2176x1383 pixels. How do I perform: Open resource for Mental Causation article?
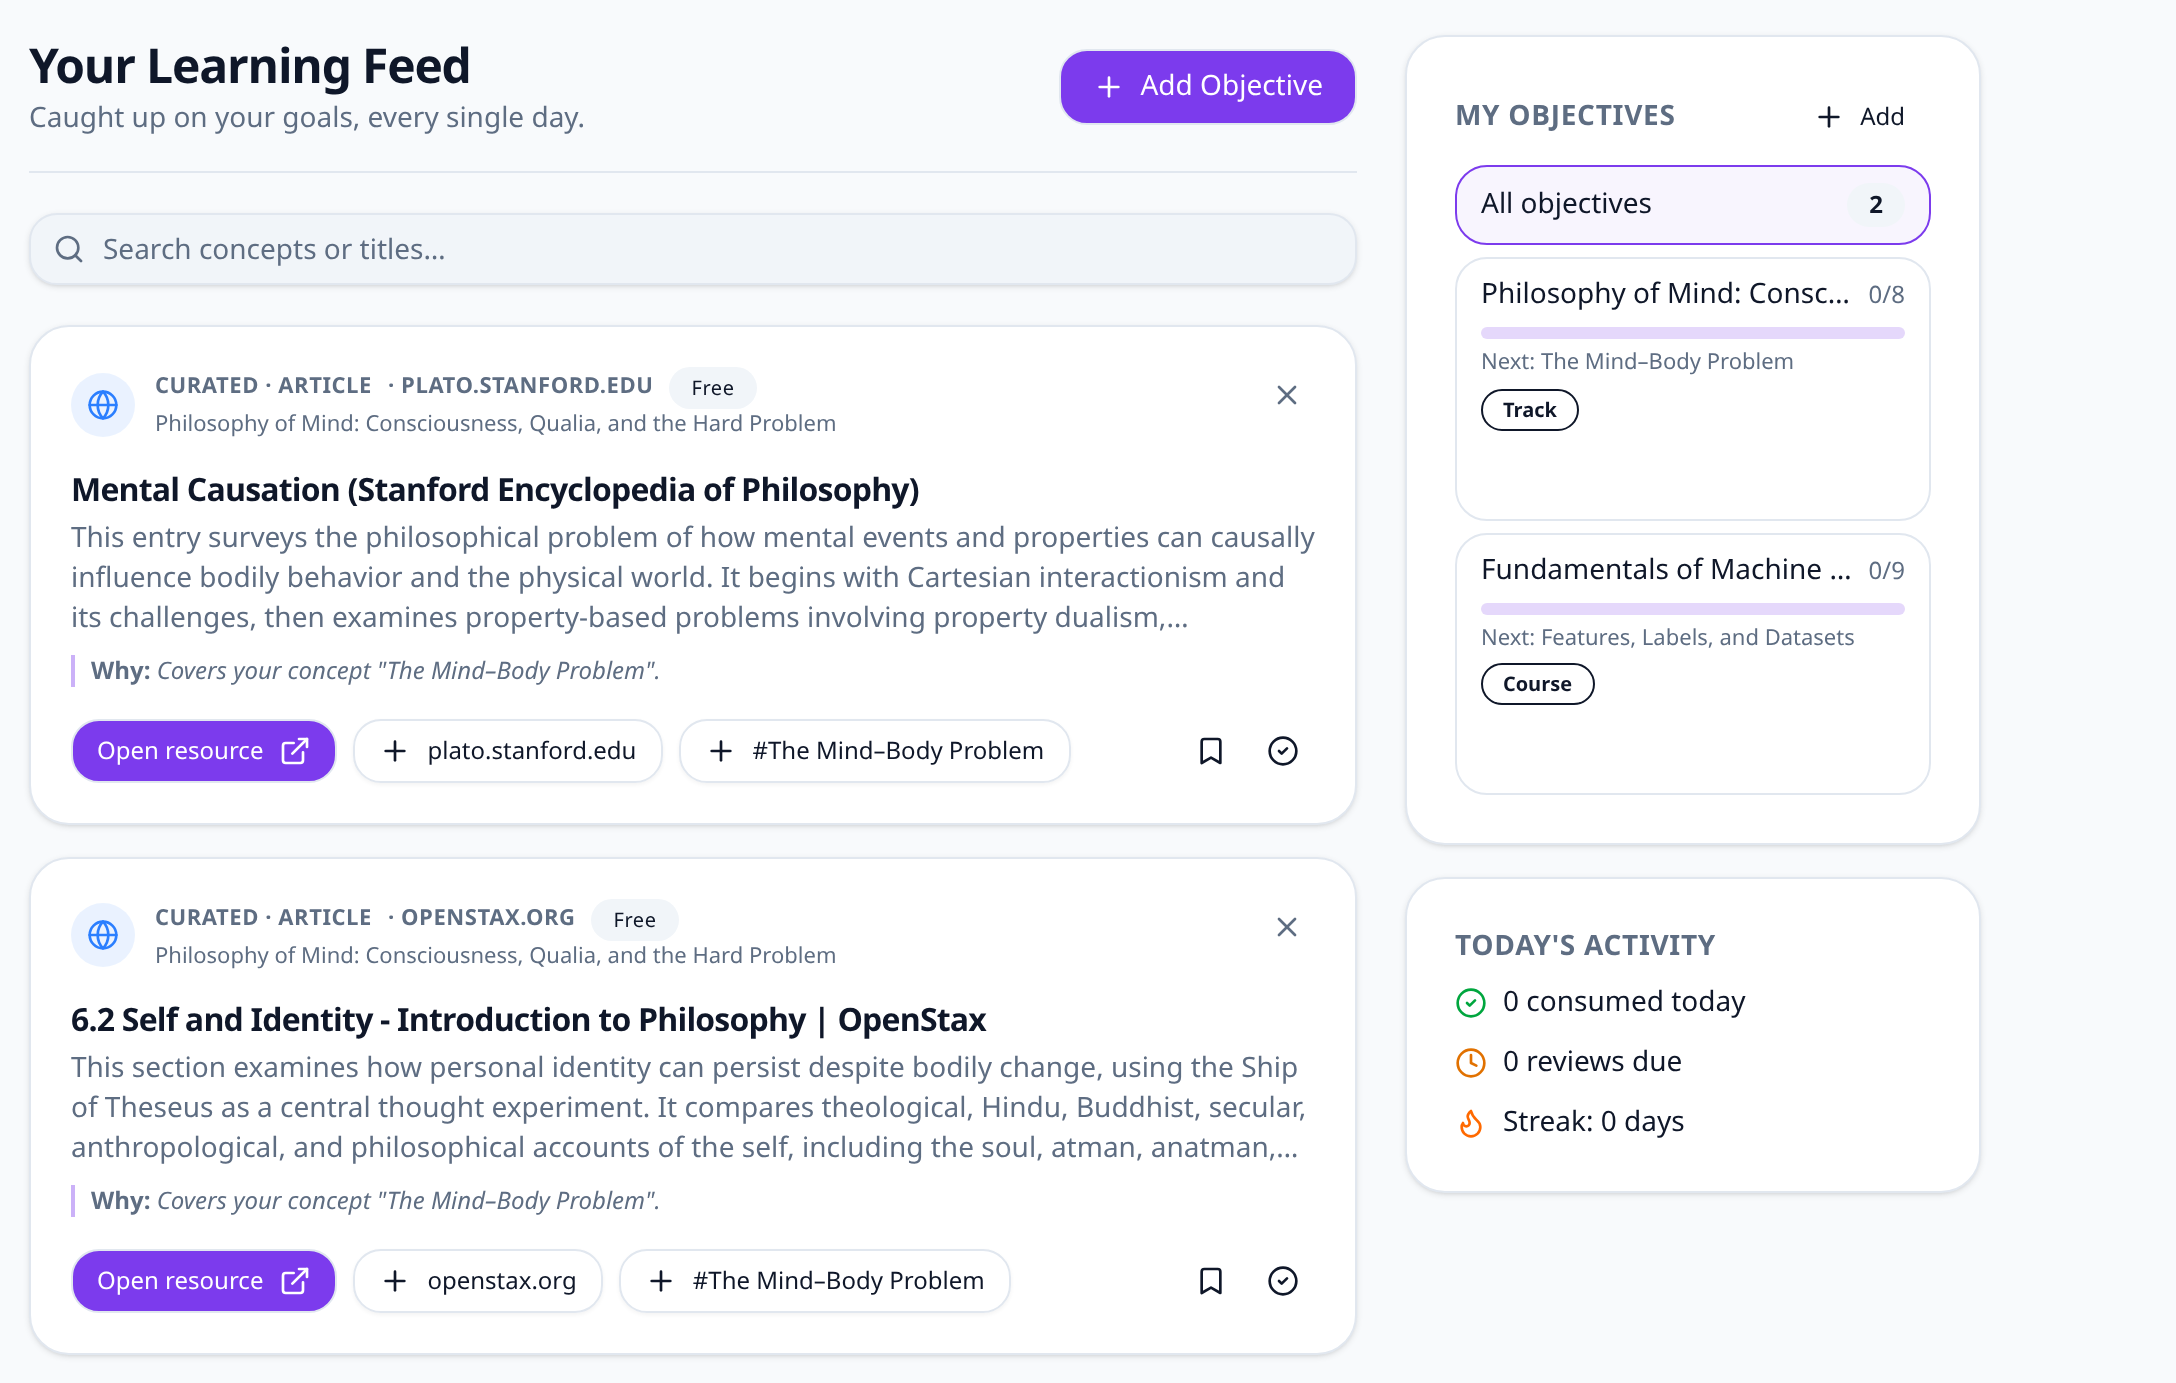point(204,751)
